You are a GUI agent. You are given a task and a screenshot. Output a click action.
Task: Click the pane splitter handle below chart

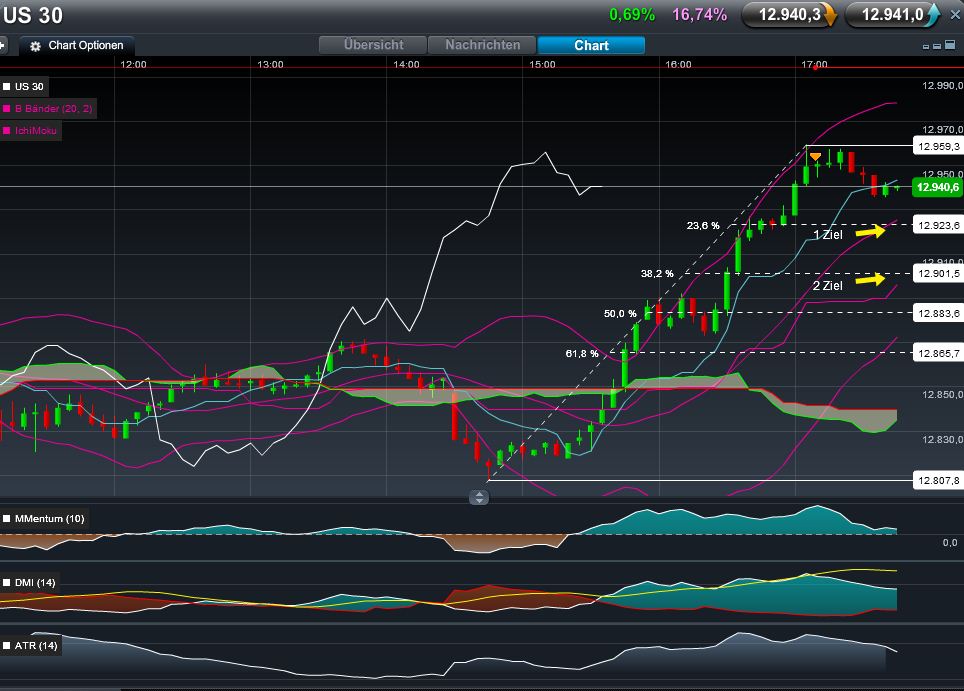click(479, 497)
